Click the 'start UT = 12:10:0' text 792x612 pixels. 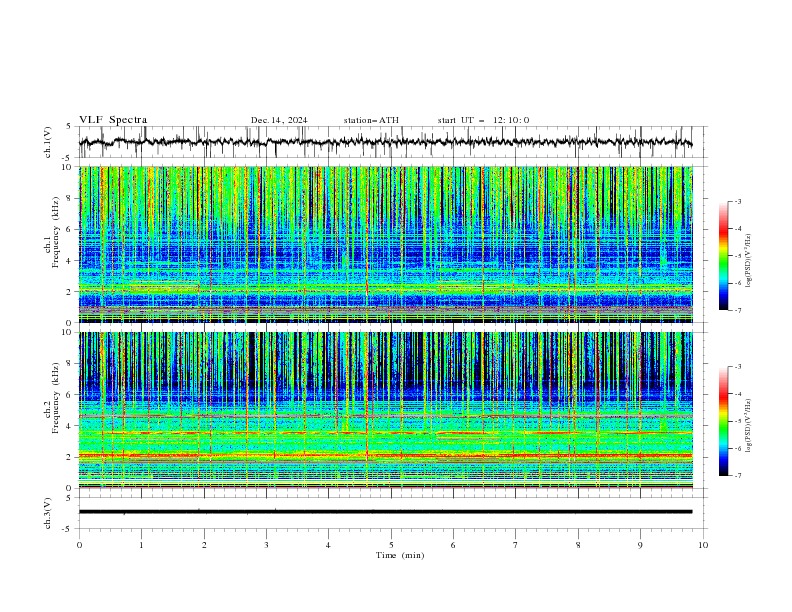point(483,120)
